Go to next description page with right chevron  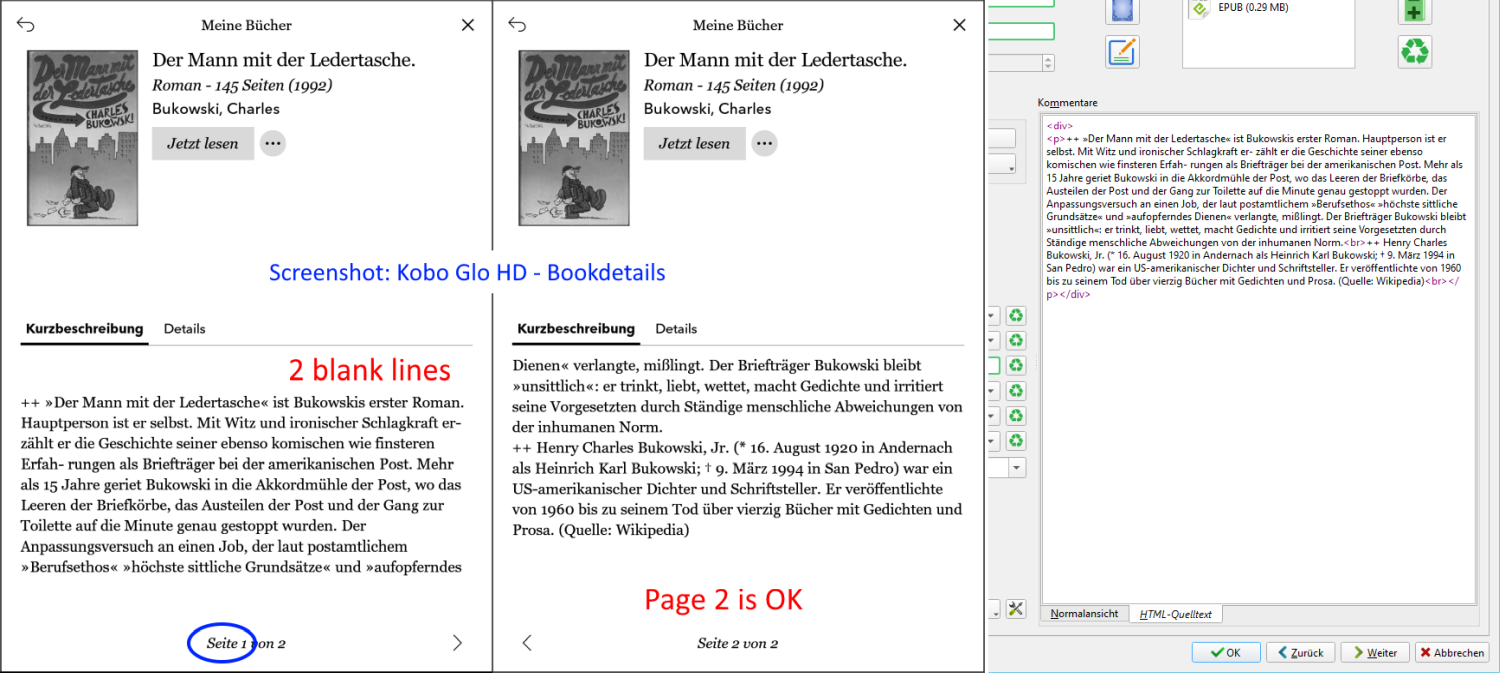(458, 643)
